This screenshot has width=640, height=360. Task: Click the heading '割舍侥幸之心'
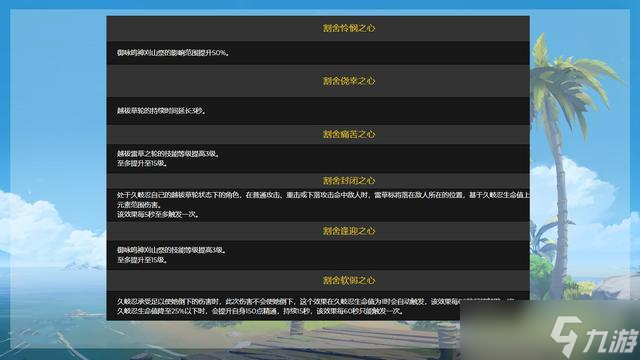pyautogui.click(x=349, y=81)
